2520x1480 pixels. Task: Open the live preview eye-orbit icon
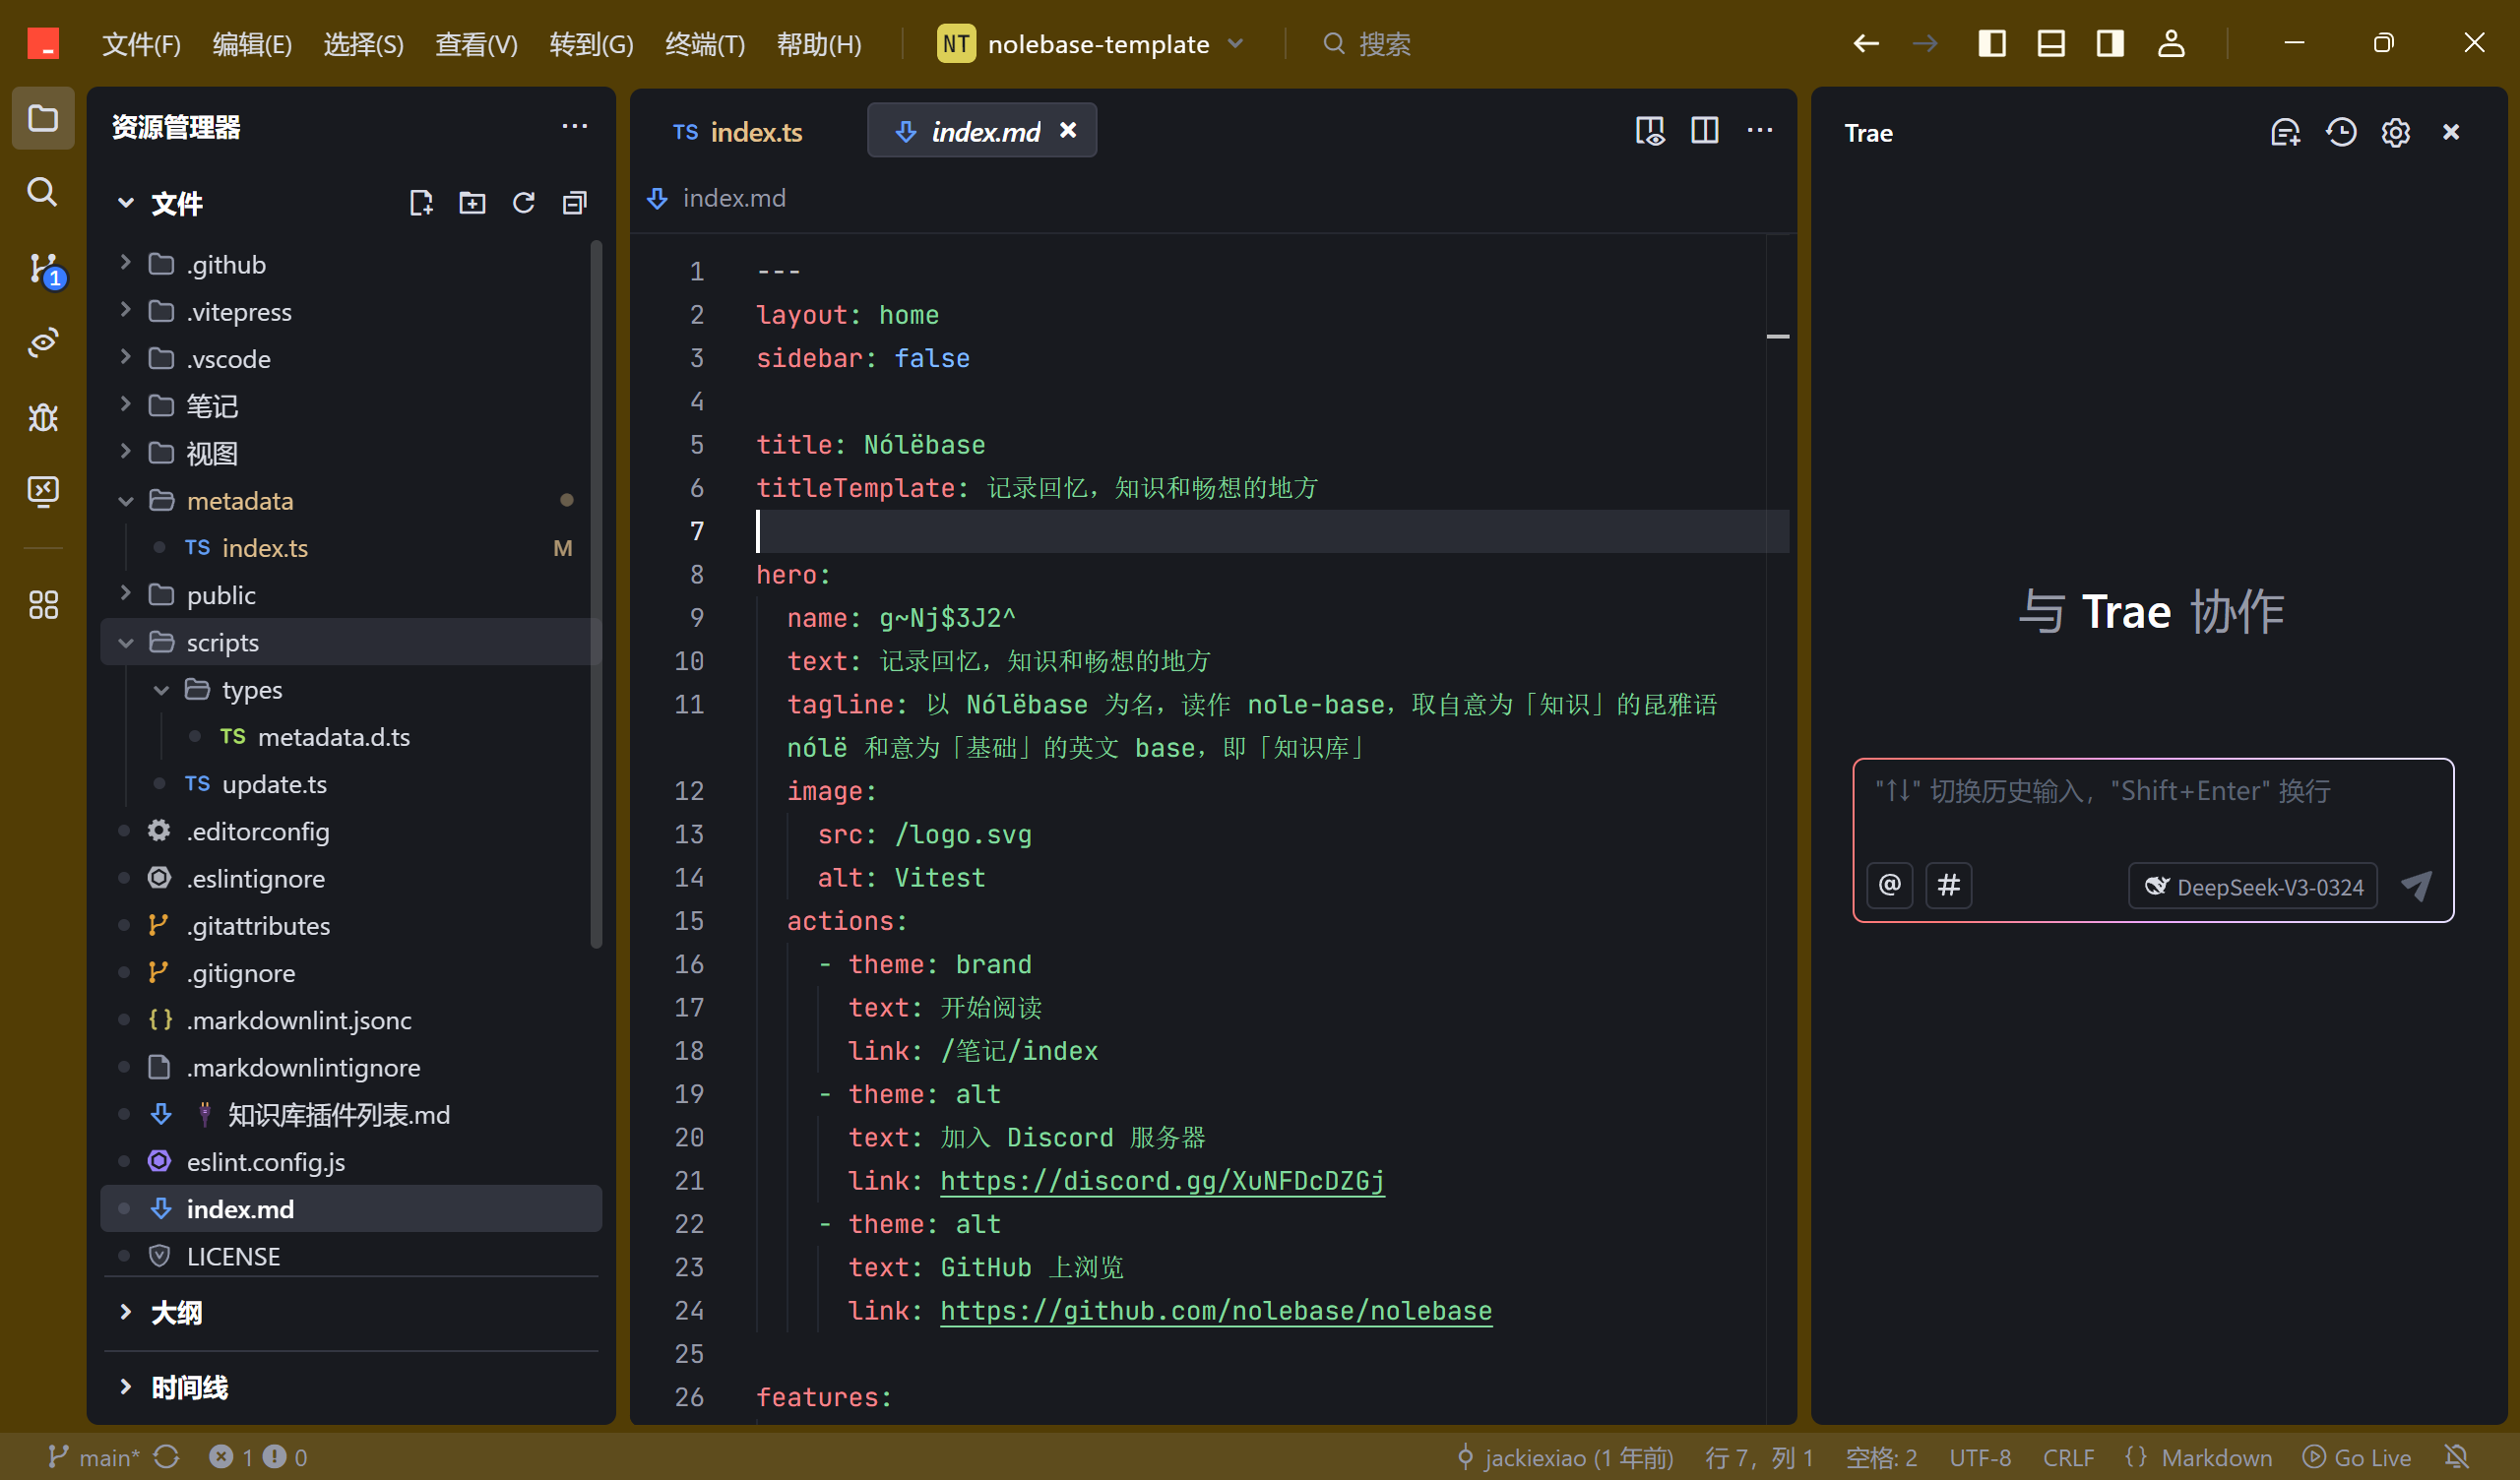[x=42, y=342]
